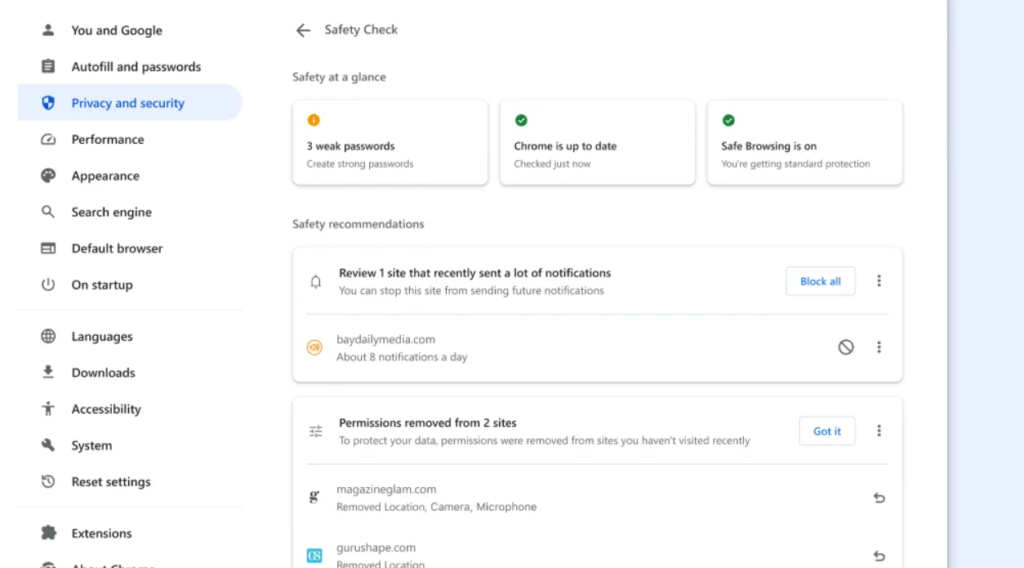Screen dimensions: 1024x568
Task: Click the puzzle piece icon beside Extensions
Action: pyautogui.click(x=48, y=533)
